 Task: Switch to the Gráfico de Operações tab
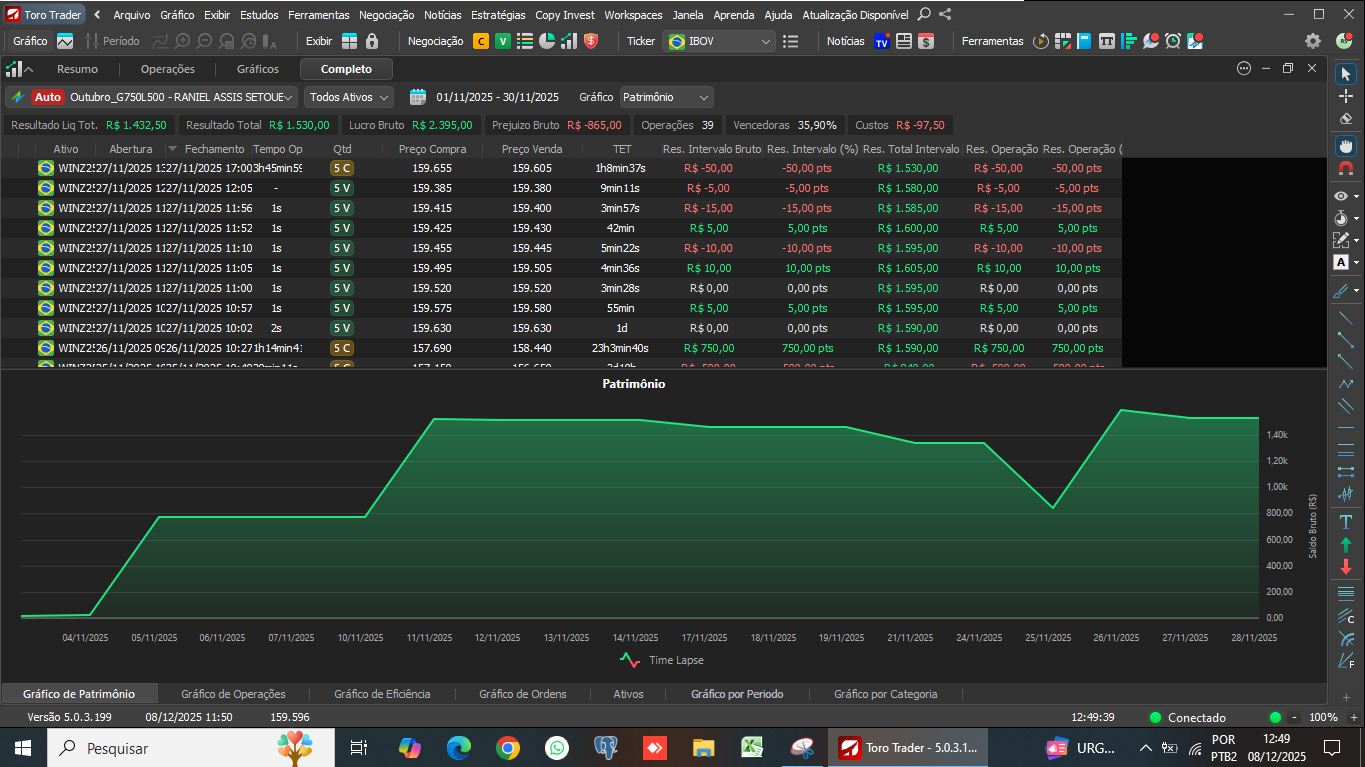point(233,694)
